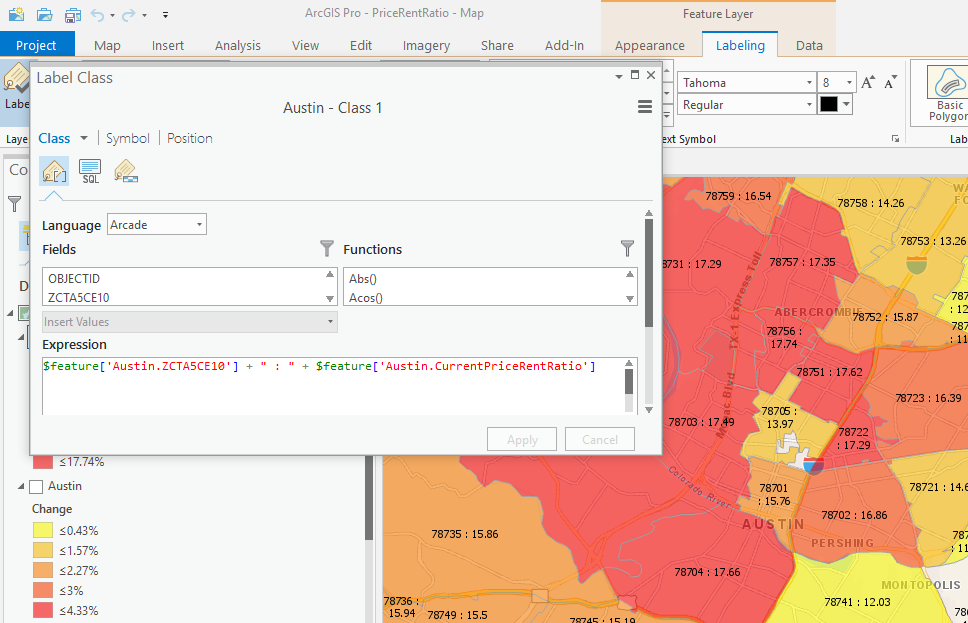Open the Share ribbon tab

(497, 45)
